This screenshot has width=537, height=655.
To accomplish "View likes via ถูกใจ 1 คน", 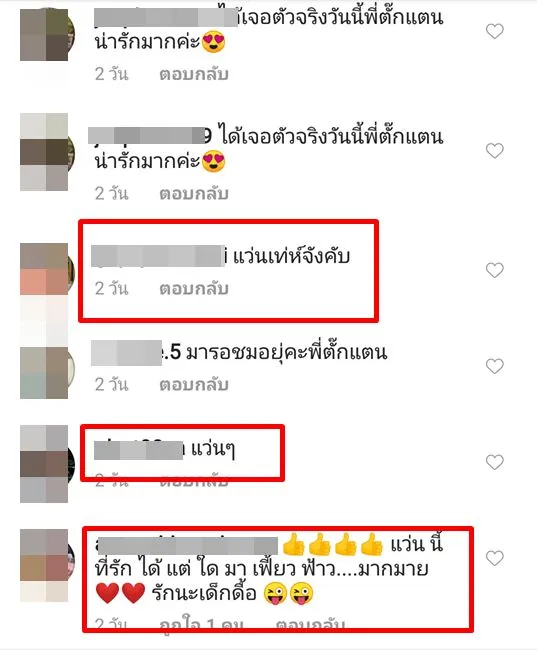I will pyautogui.click(x=201, y=625).
